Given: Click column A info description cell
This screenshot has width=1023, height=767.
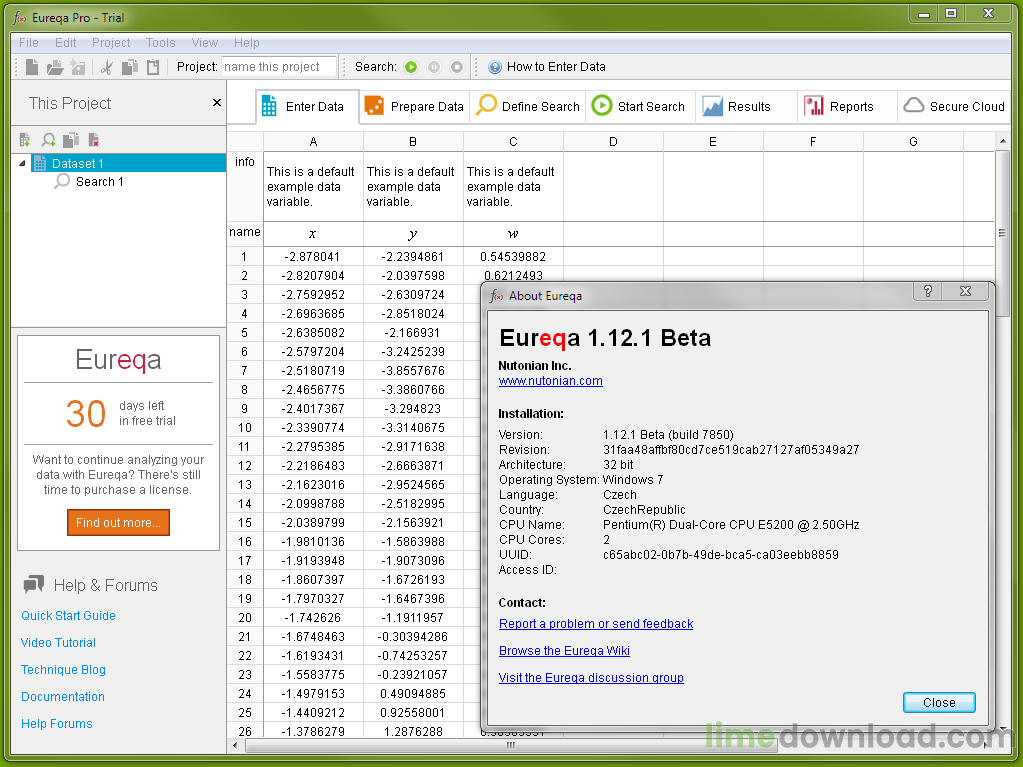Looking at the screenshot, I should click(313, 187).
